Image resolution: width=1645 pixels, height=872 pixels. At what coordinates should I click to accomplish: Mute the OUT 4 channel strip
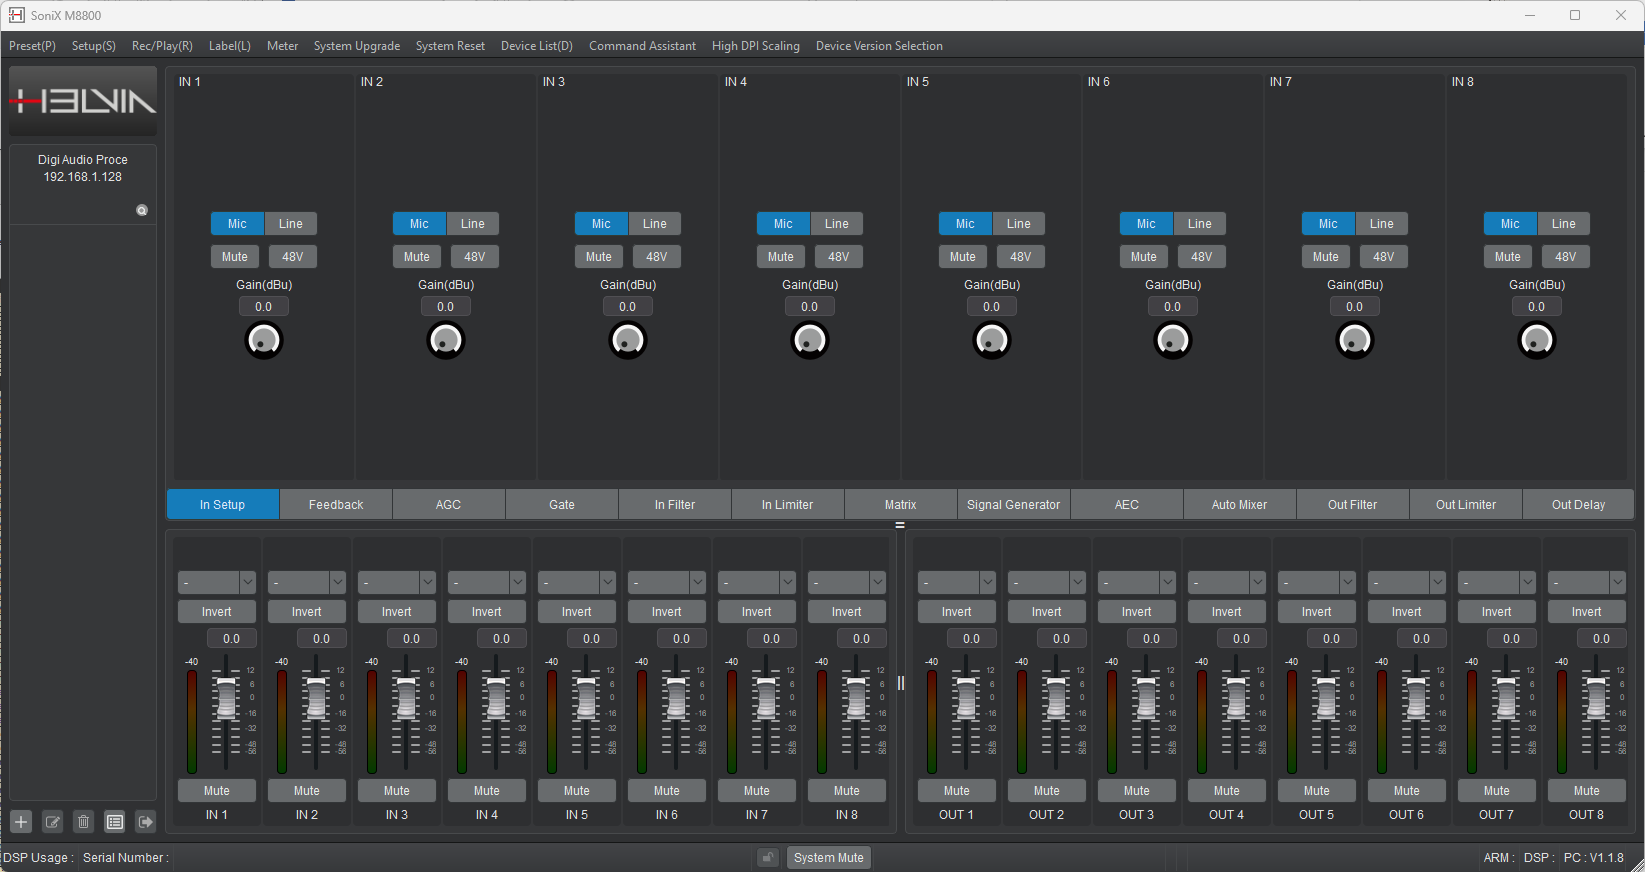[1226, 791]
